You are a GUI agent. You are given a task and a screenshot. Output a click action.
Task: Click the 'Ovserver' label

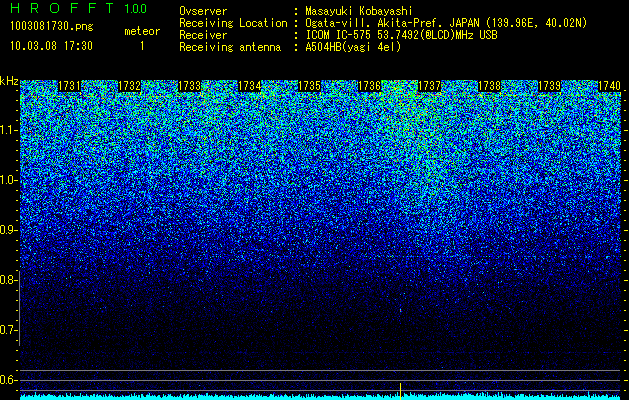point(203,11)
